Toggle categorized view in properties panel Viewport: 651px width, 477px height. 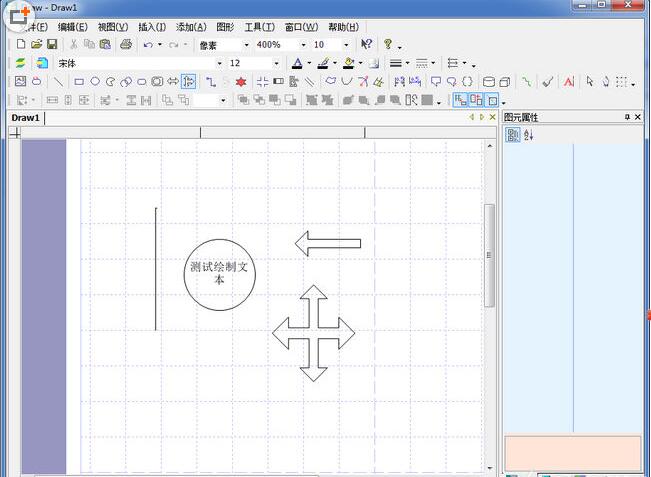(512, 135)
